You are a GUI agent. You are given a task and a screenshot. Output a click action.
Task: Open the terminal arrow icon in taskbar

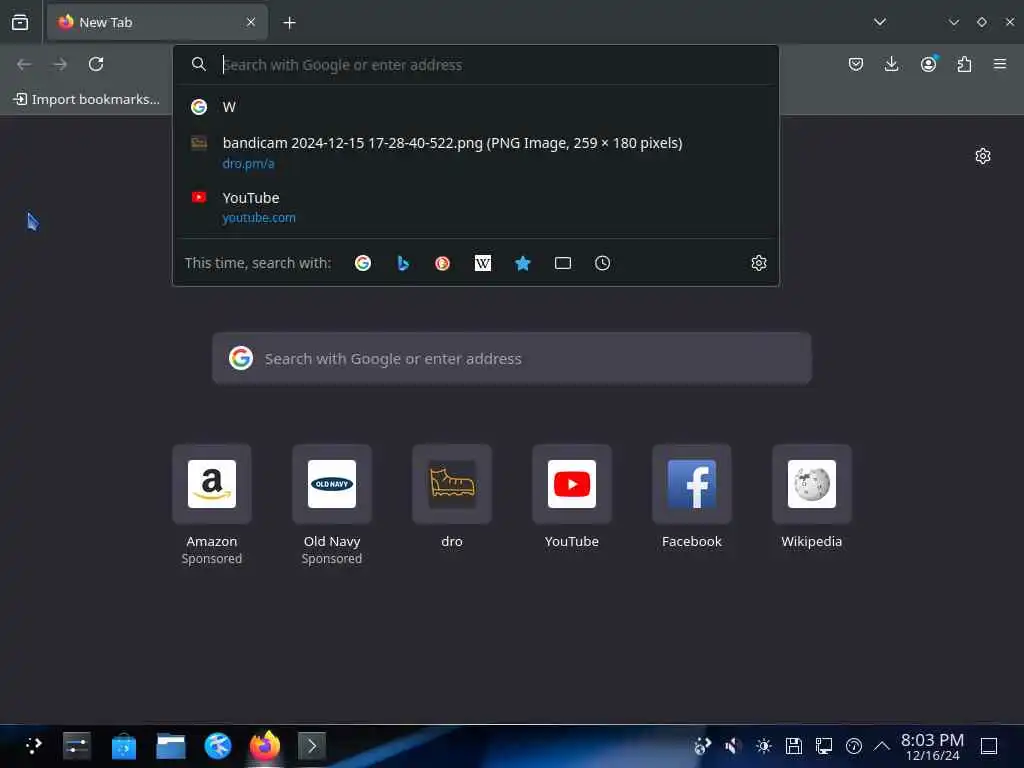(x=312, y=746)
